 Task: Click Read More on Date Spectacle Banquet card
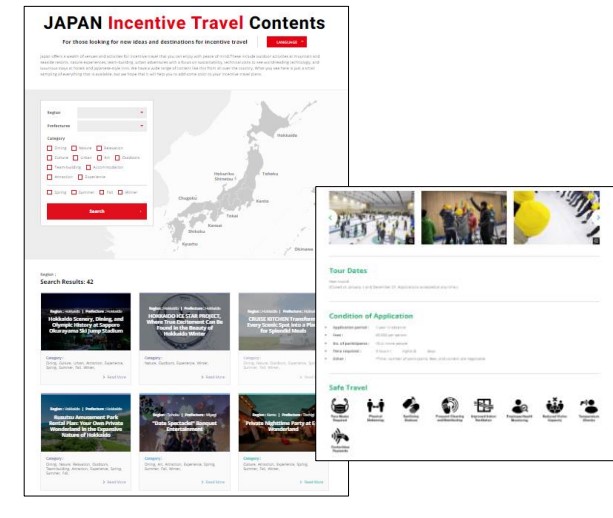point(213,482)
